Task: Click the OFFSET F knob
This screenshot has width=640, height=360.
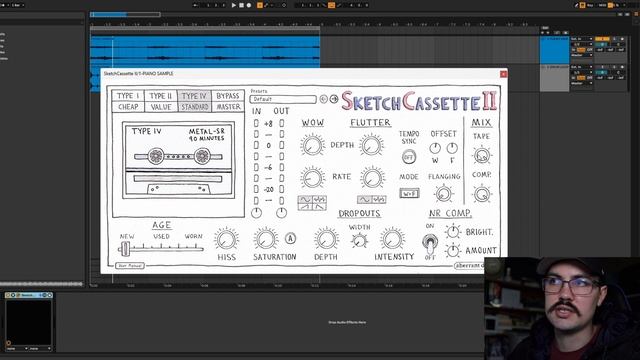Action: click(452, 148)
